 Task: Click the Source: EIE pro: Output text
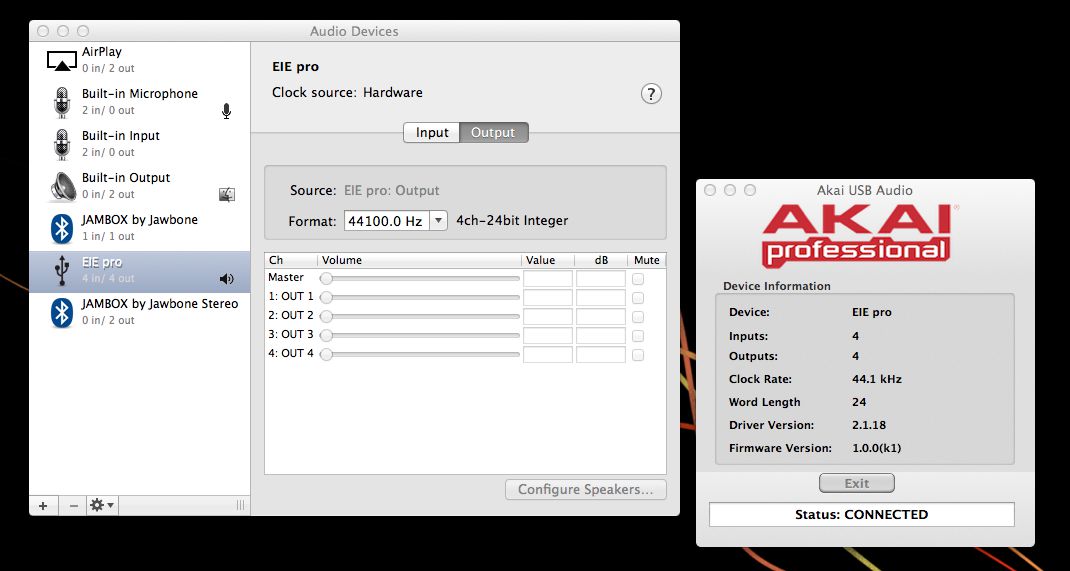364,190
